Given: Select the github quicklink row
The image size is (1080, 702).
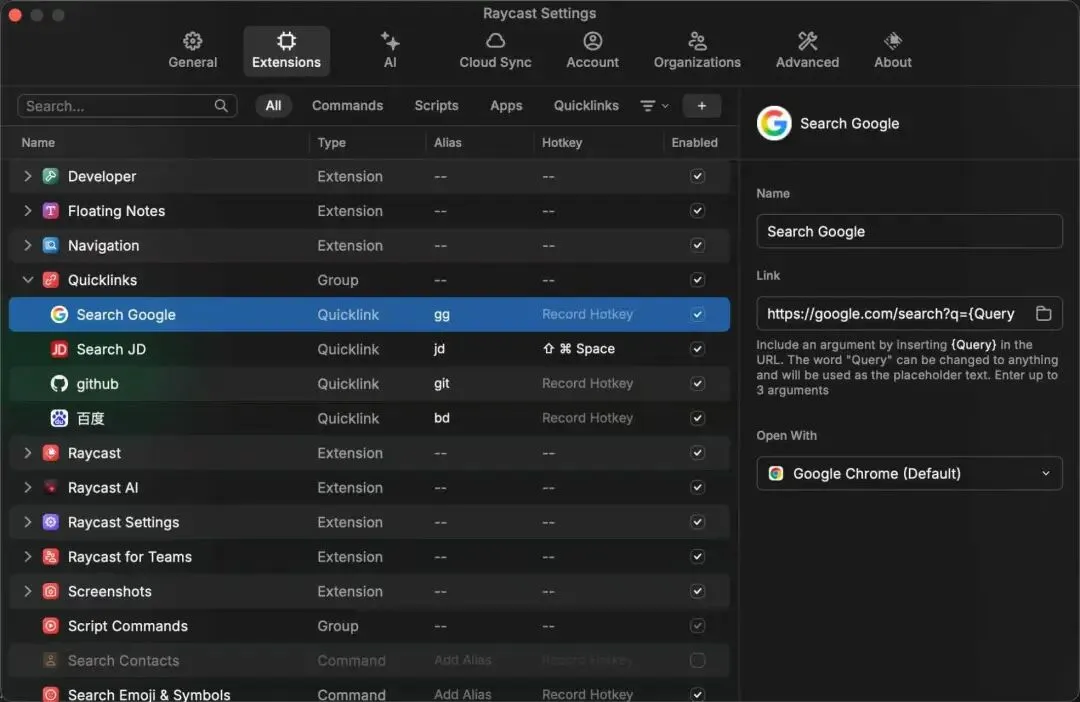Looking at the screenshot, I should pos(98,384).
